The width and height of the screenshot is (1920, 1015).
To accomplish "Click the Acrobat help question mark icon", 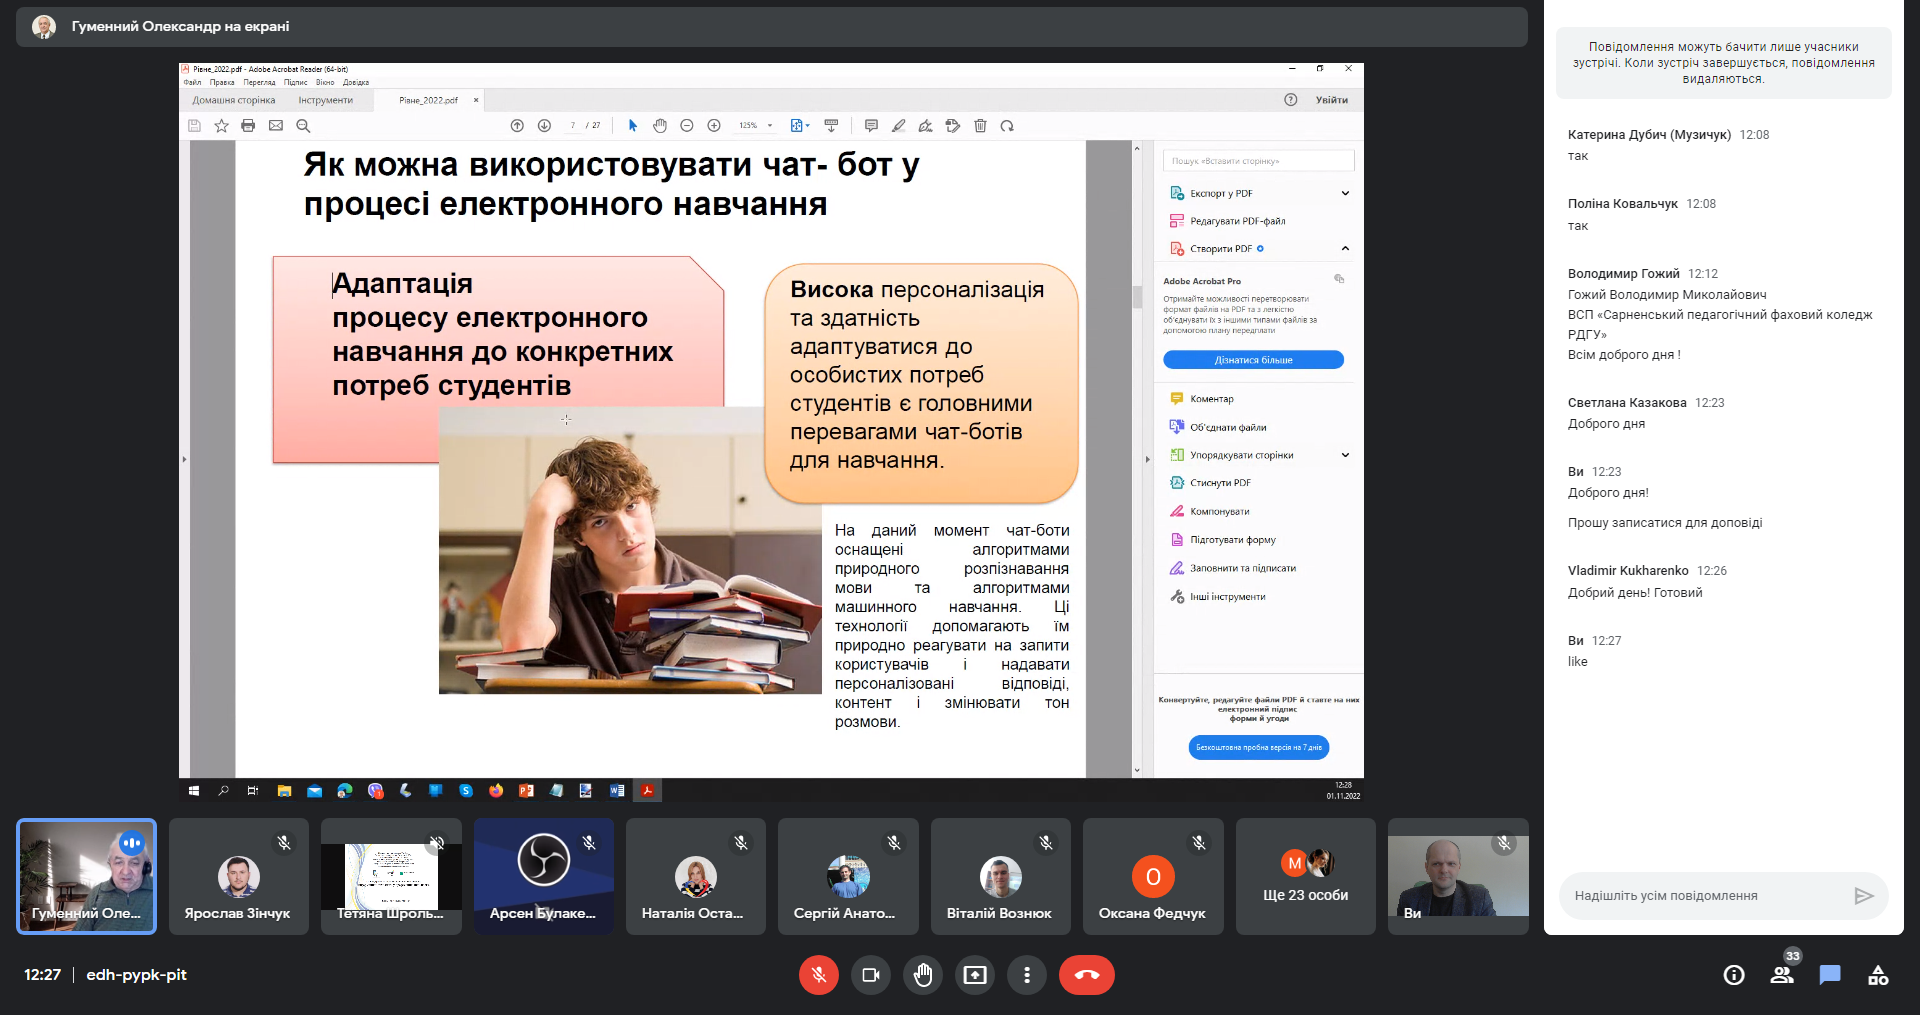I will tap(1290, 100).
